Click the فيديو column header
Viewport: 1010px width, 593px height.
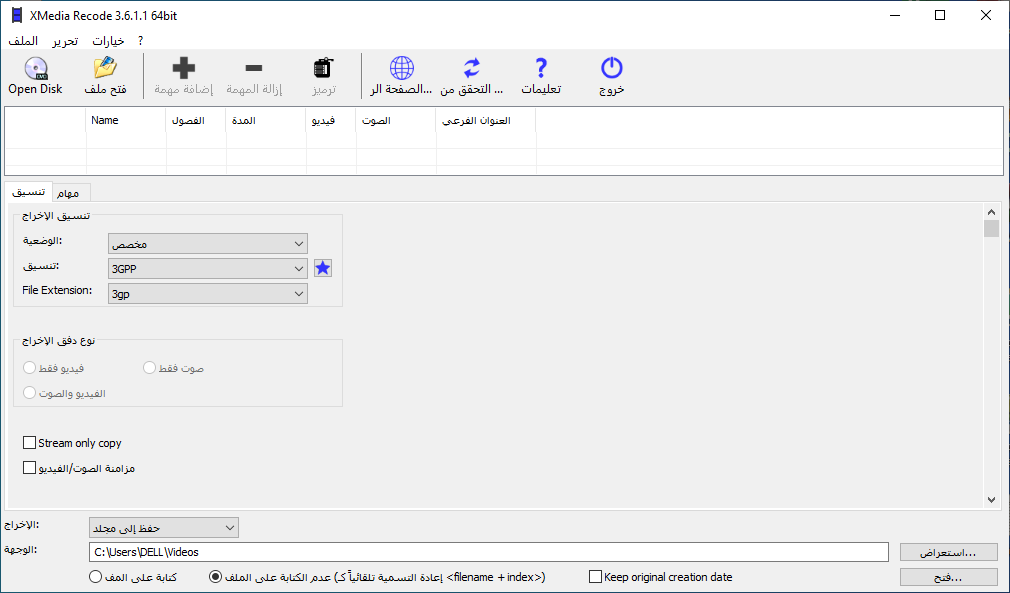tap(331, 120)
